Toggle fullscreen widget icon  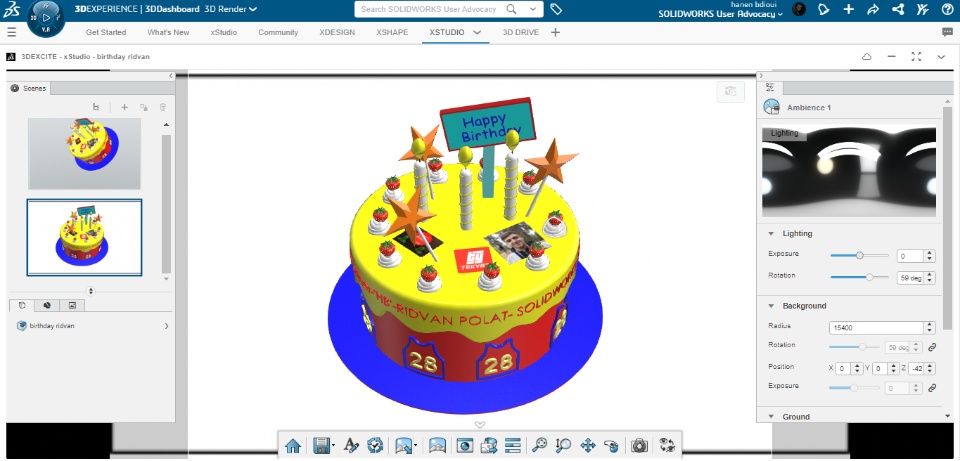tap(917, 56)
